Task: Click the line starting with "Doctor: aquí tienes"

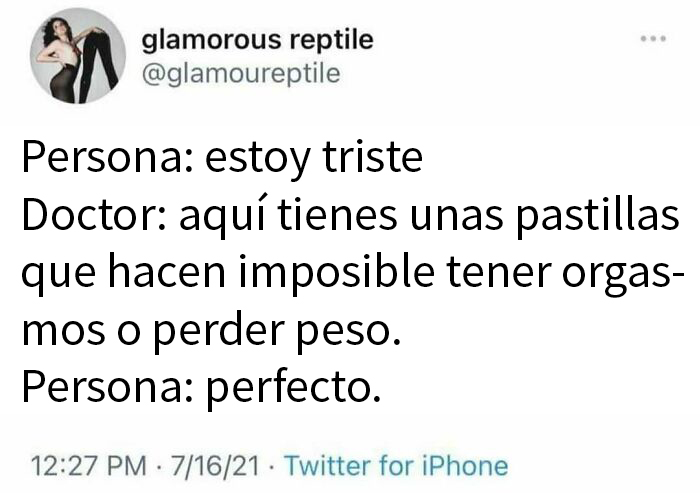Action: [350, 217]
